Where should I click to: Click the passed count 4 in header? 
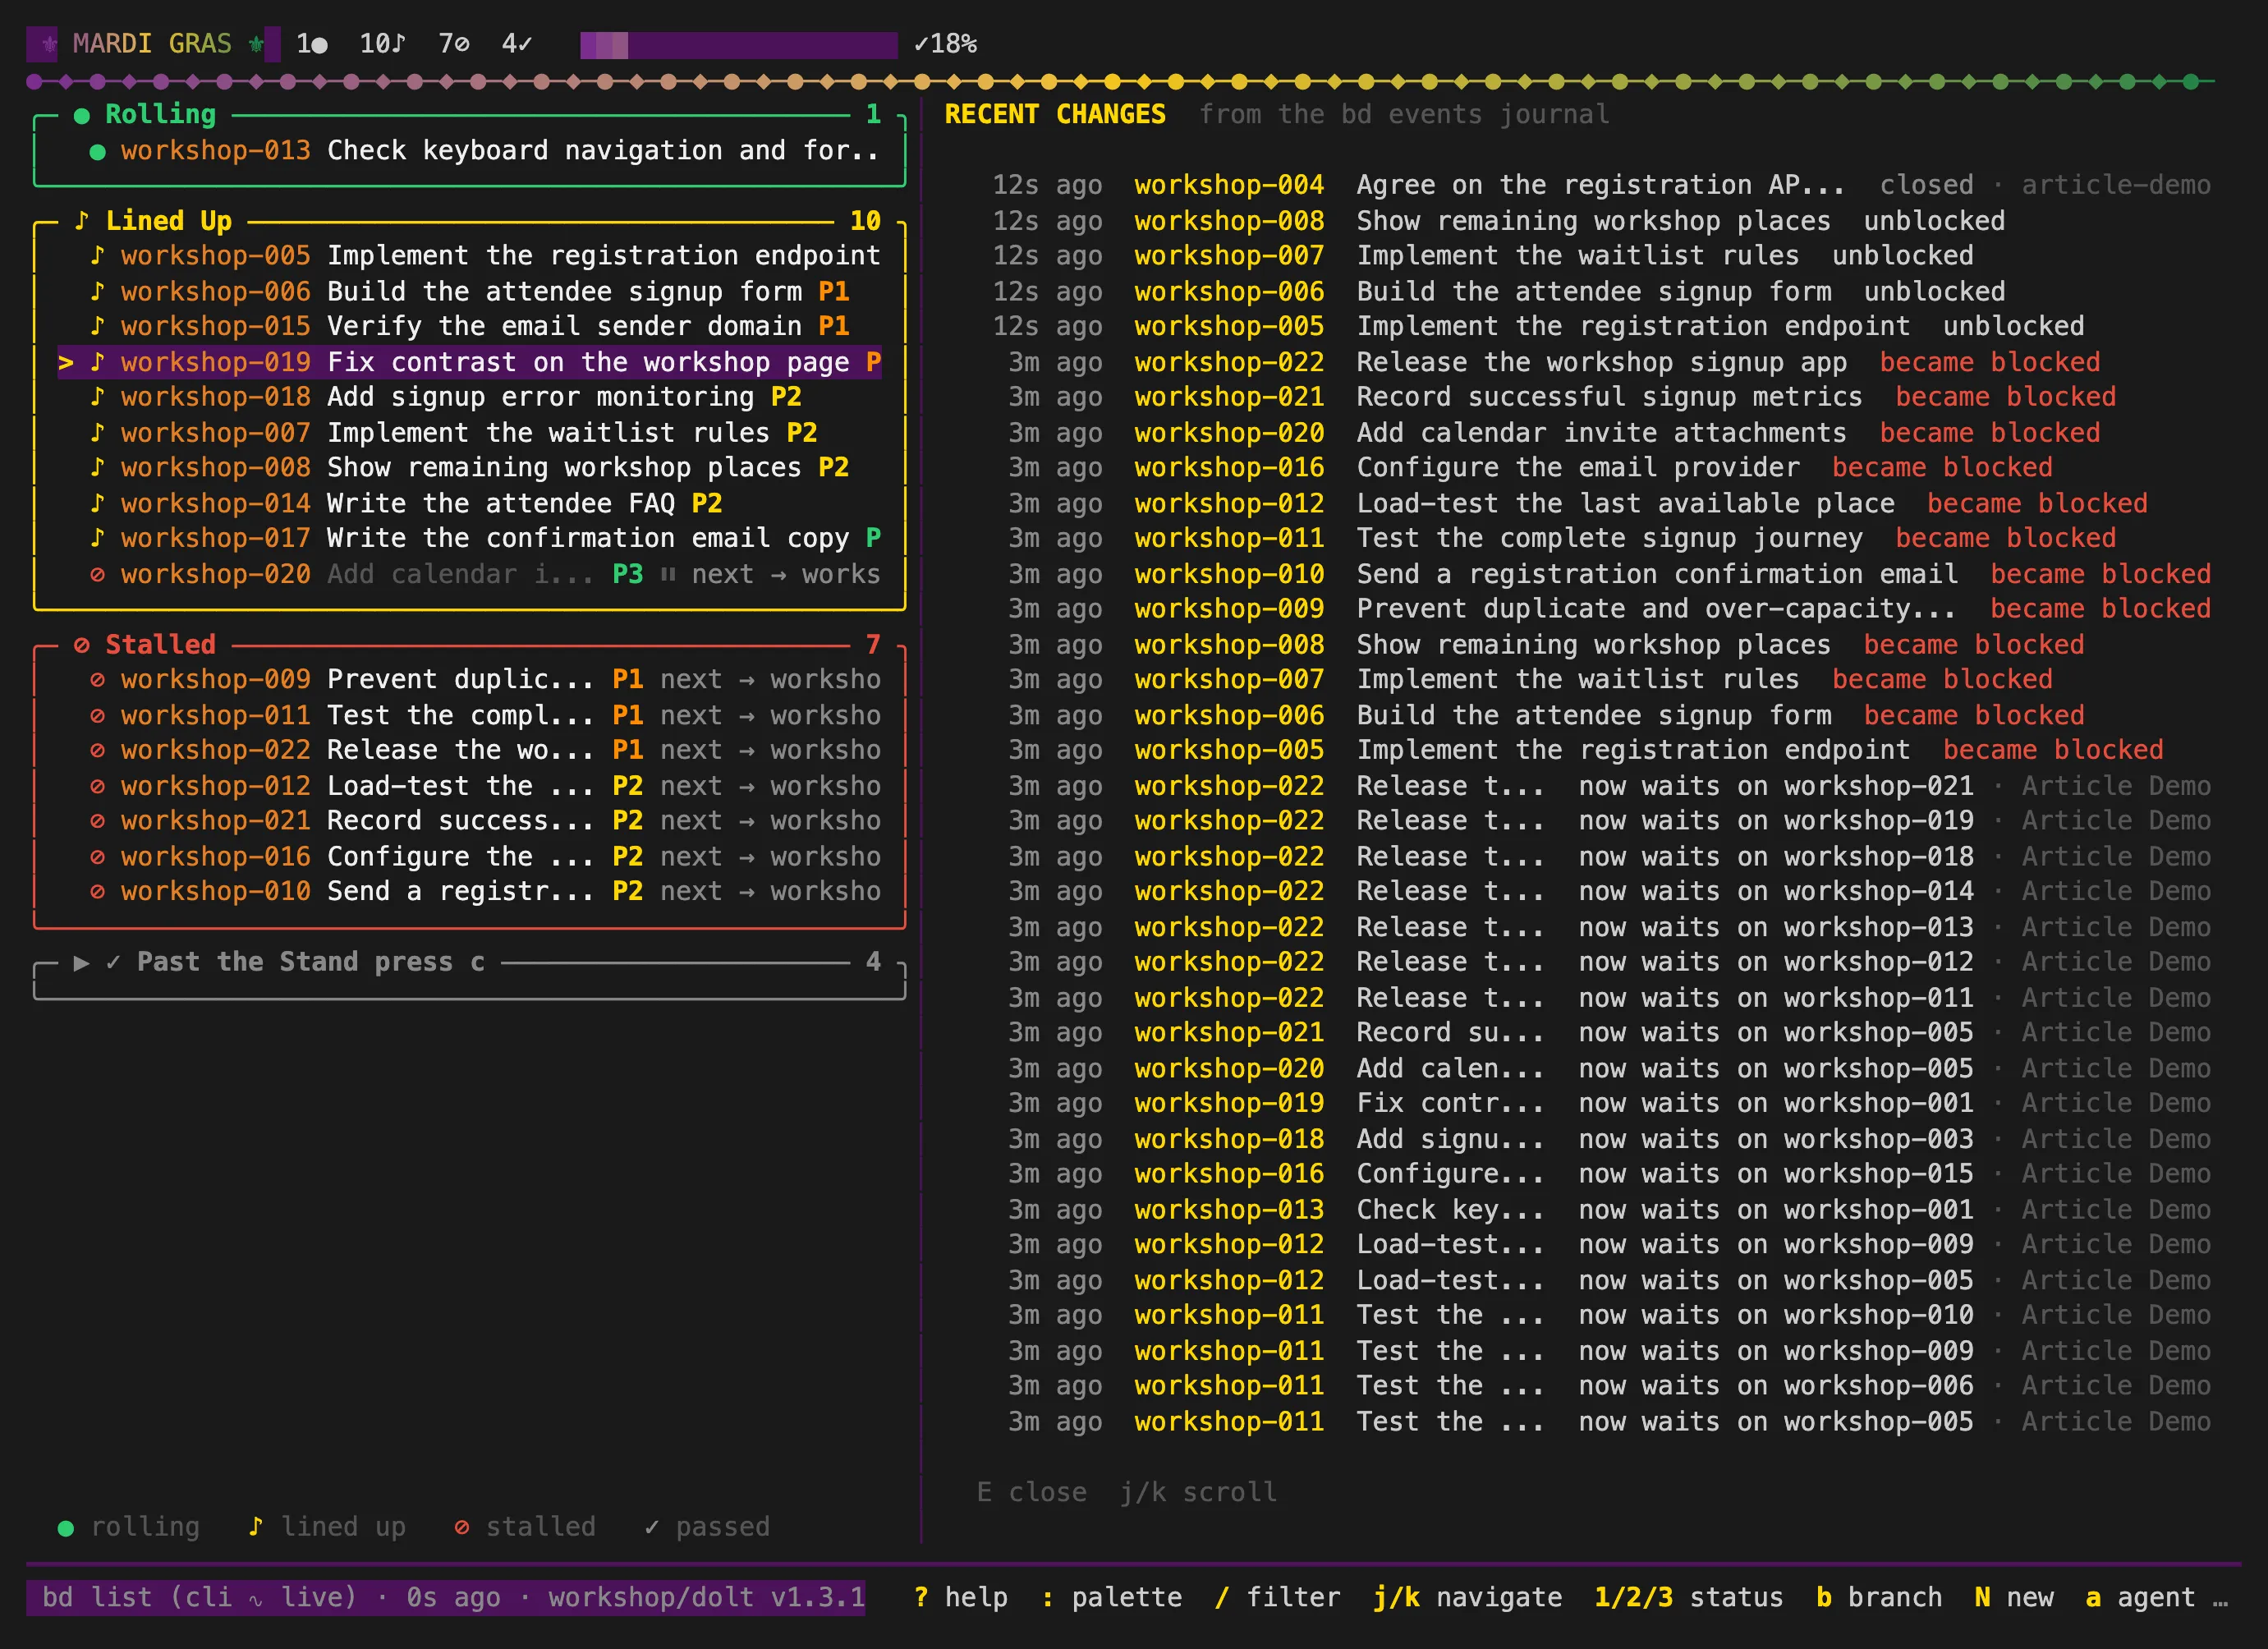pos(517,44)
